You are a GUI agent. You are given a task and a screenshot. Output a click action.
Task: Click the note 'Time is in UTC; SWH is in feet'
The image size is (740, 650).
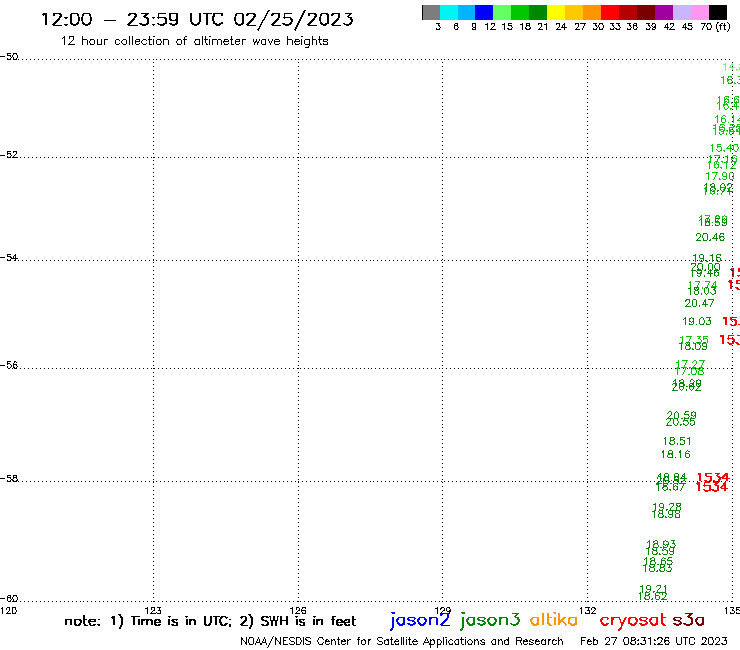(210, 621)
